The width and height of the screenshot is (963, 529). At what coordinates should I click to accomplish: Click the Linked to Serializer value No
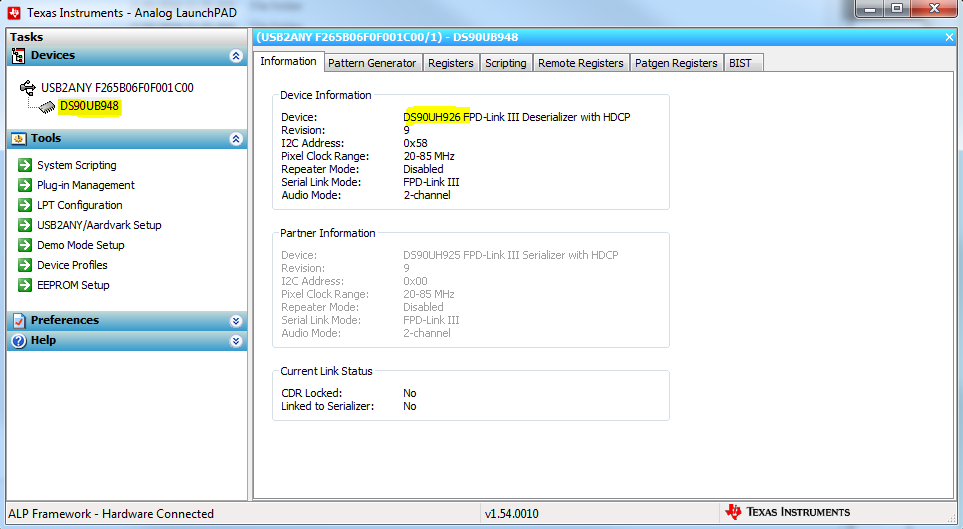[x=410, y=406]
